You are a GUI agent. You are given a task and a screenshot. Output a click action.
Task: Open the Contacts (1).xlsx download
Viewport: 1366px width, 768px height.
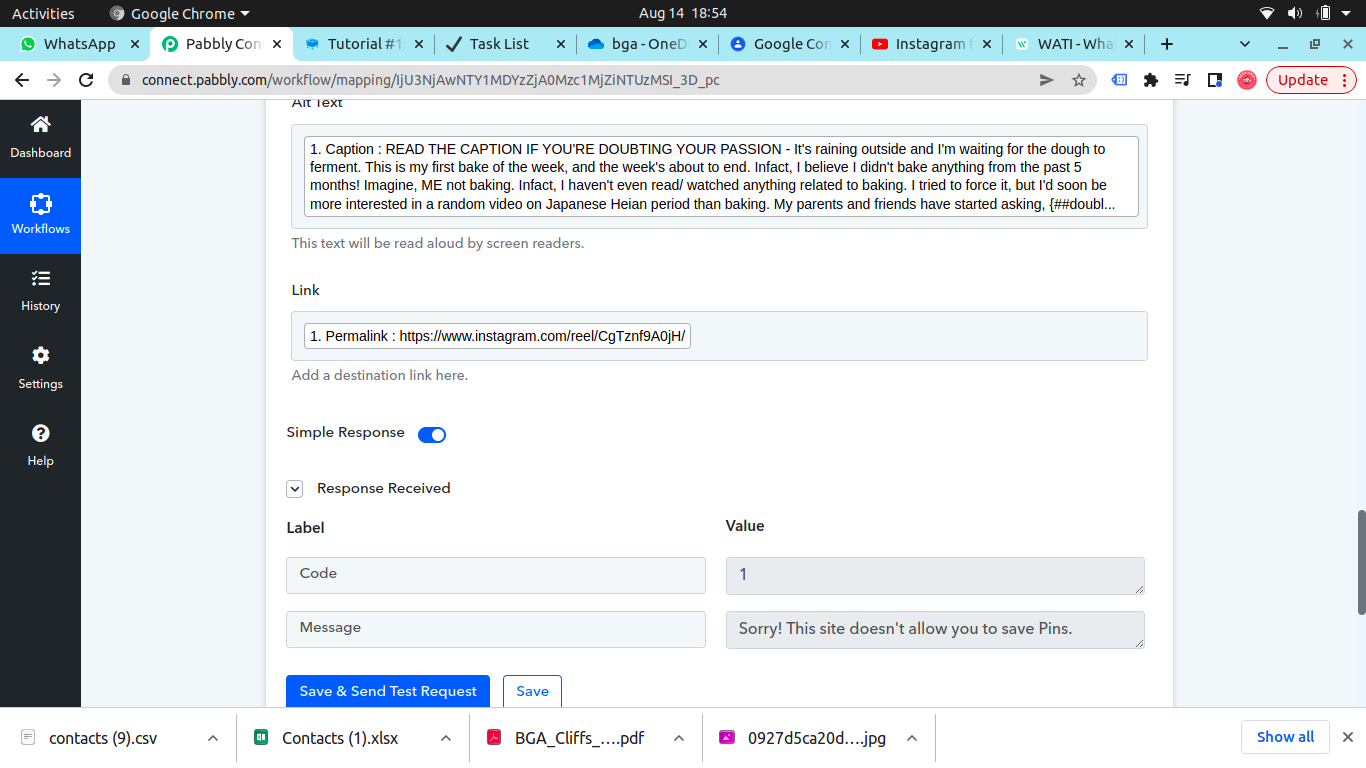click(x=340, y=738)
